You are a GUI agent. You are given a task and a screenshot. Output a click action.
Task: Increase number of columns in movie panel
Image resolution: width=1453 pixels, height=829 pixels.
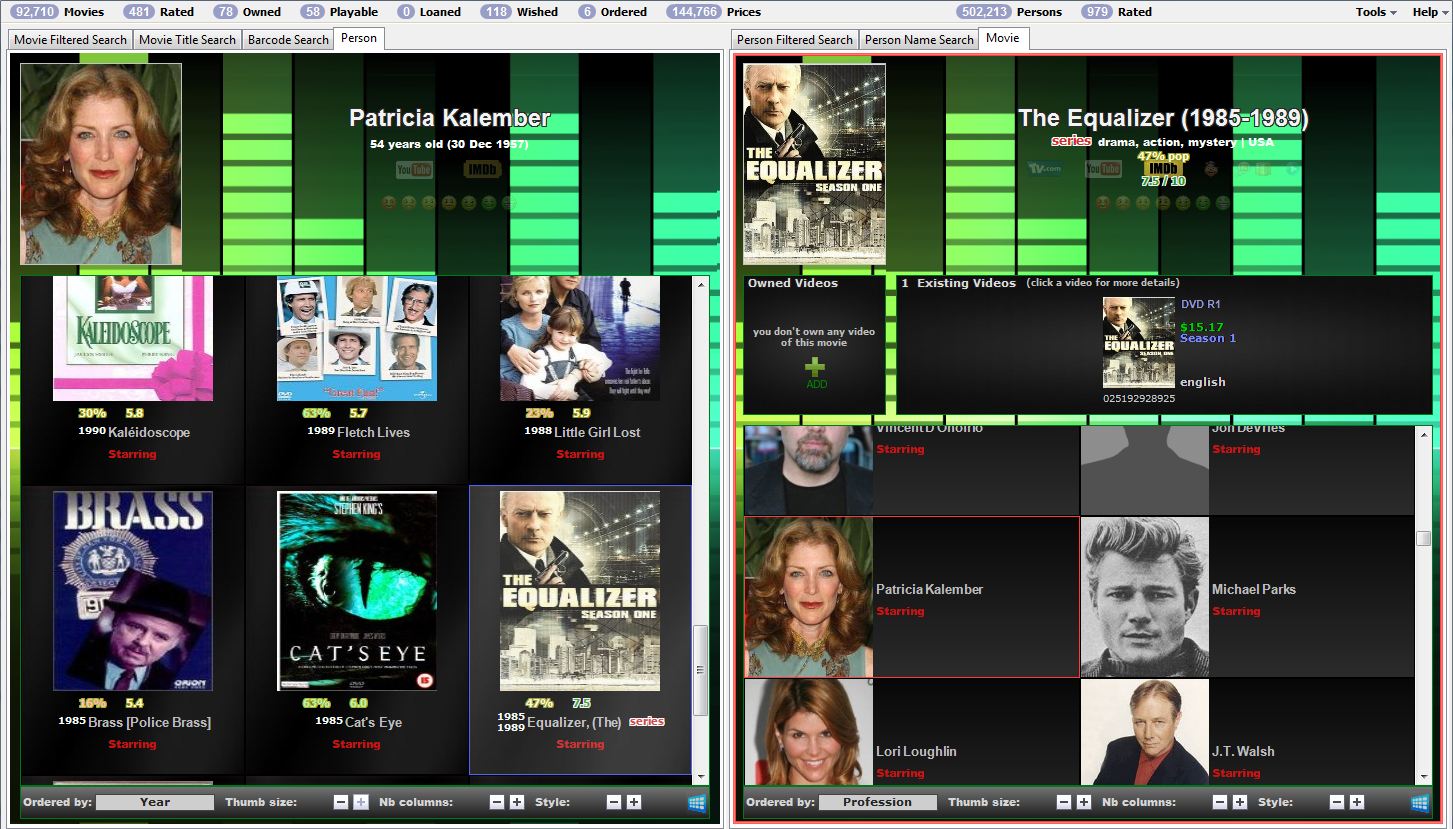click(1240, 802)
